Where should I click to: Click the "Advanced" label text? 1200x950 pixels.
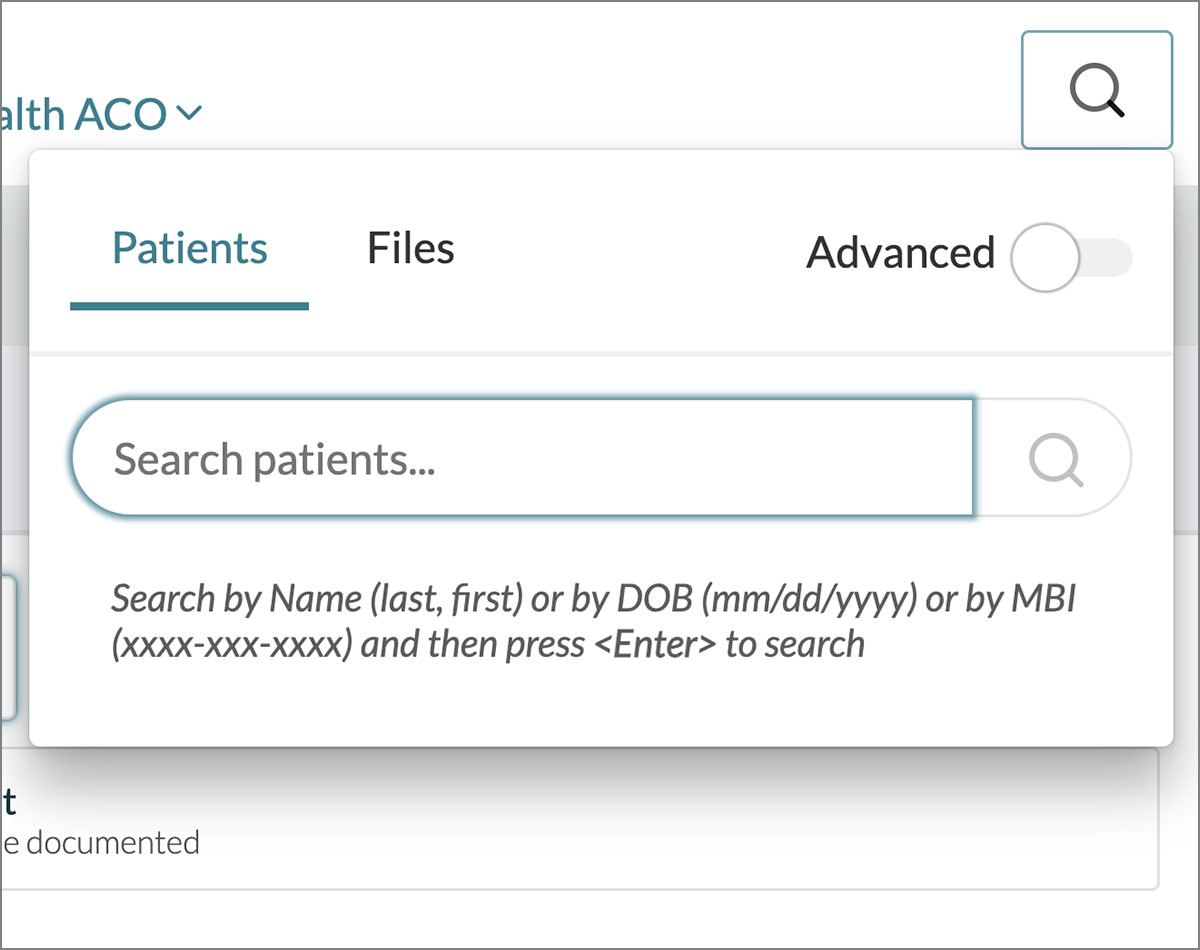coord(900,253)
